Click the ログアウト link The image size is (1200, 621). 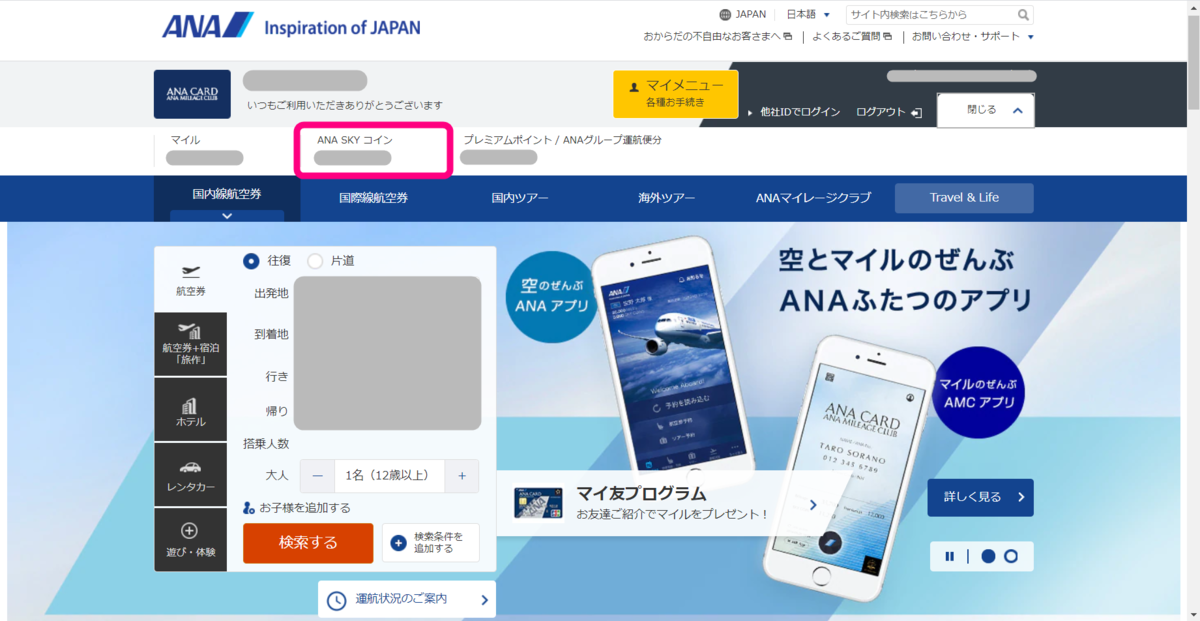point(880,113)
